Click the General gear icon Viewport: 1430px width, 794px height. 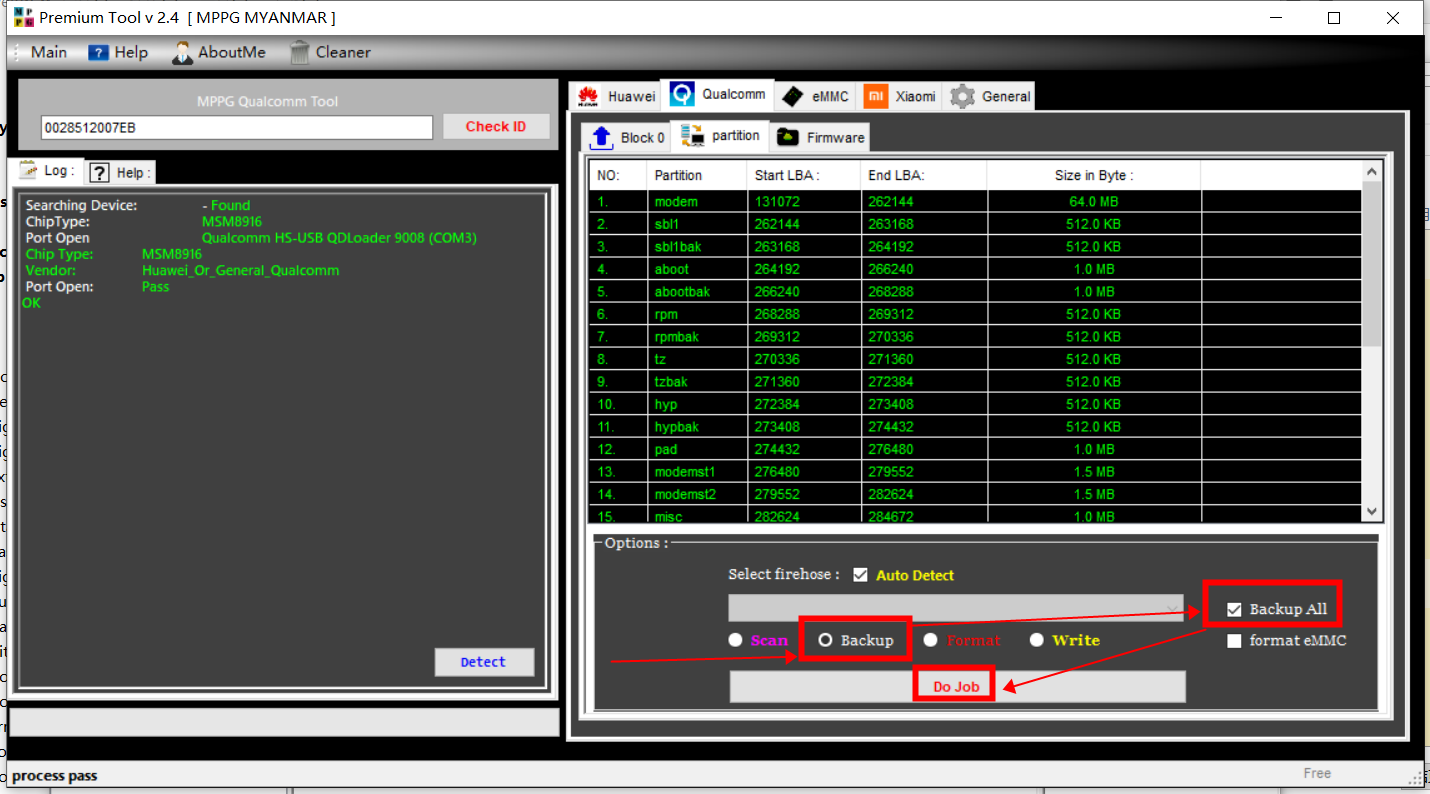point(962,96)
